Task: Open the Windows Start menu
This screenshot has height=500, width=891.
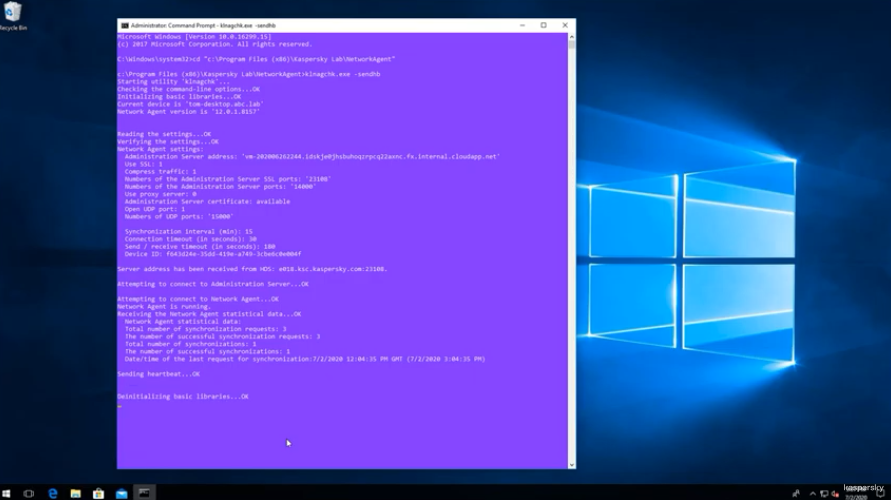Action: pyautogui.click(x=6, y=493)
